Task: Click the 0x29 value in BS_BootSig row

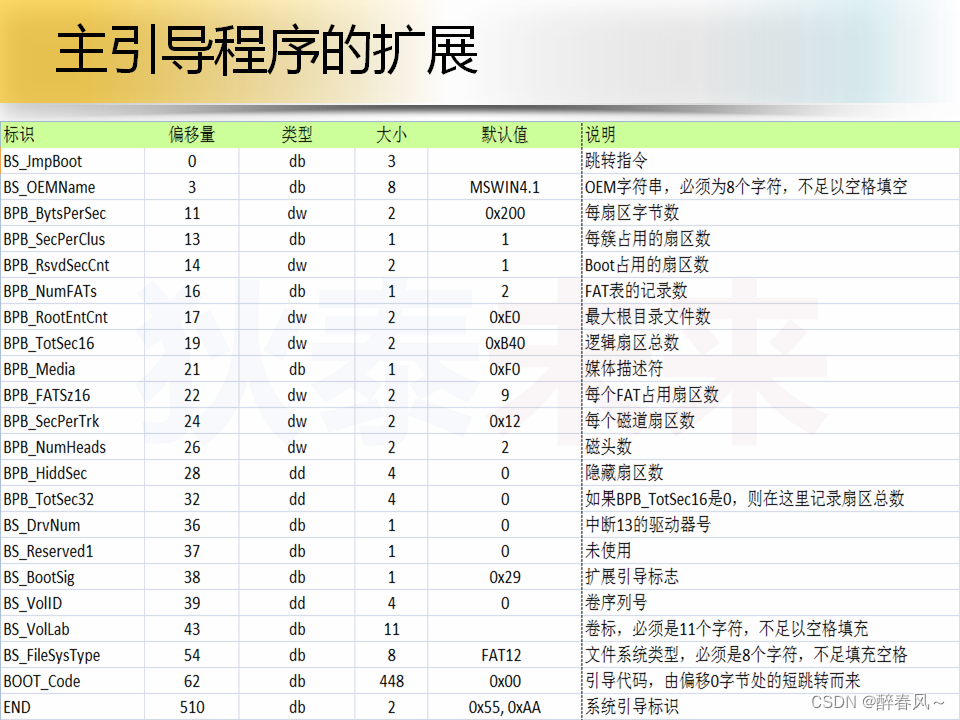Action: click(x=505, y=577)
